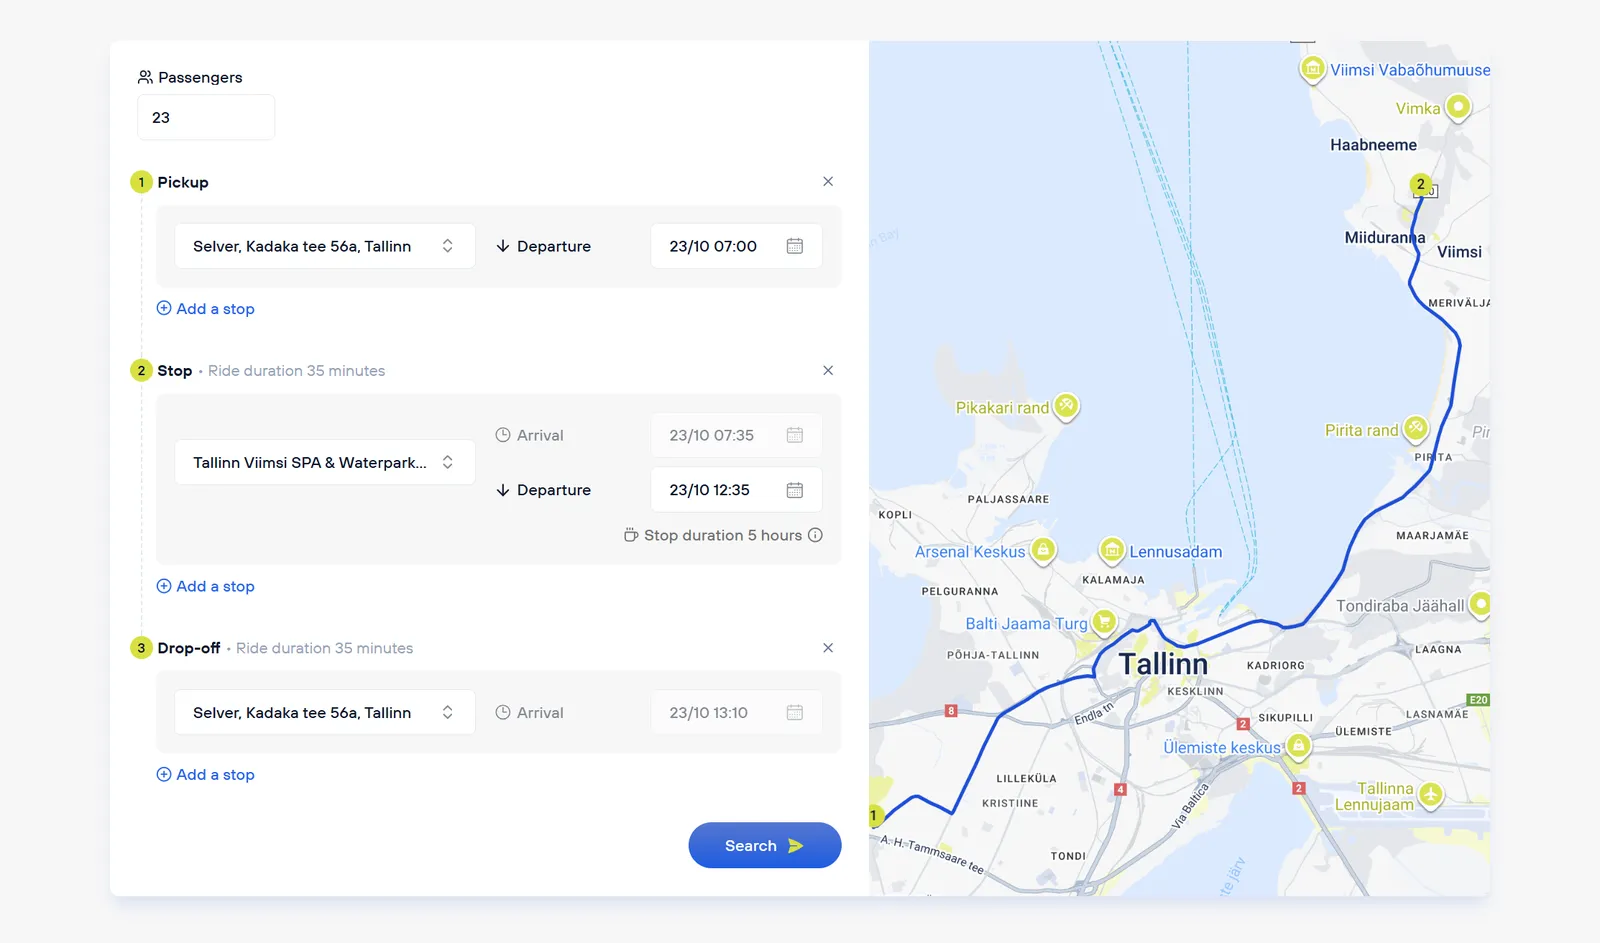Viewport: 1600px width, 943px height.
Task: Click Add a stop below stop 2
Action: [x=206, y=586]
